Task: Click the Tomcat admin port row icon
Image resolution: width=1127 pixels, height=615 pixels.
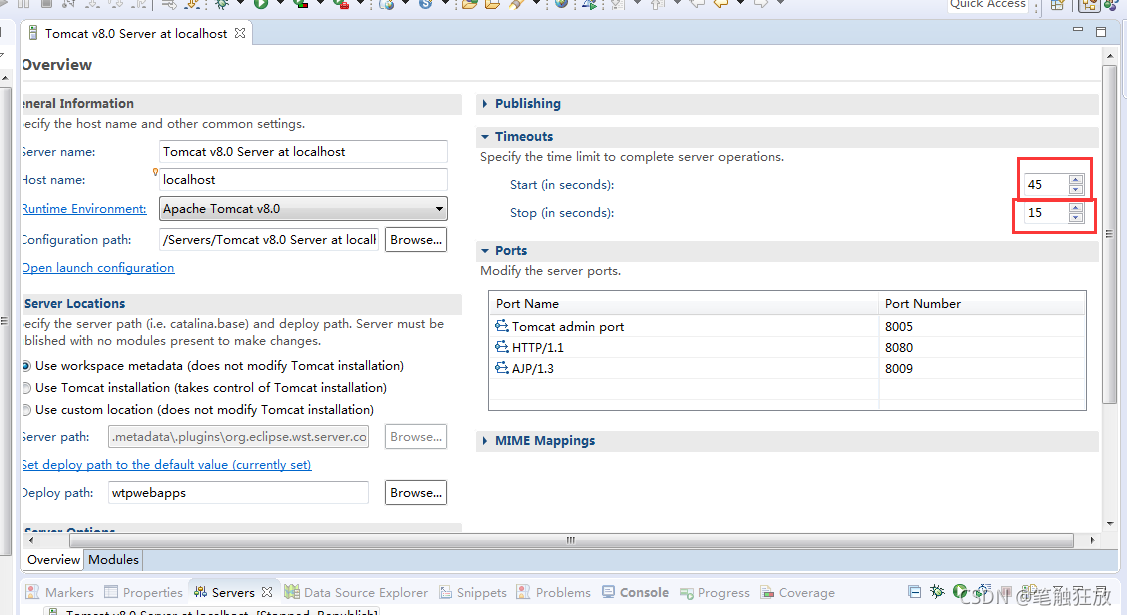Action: (502, 326)
